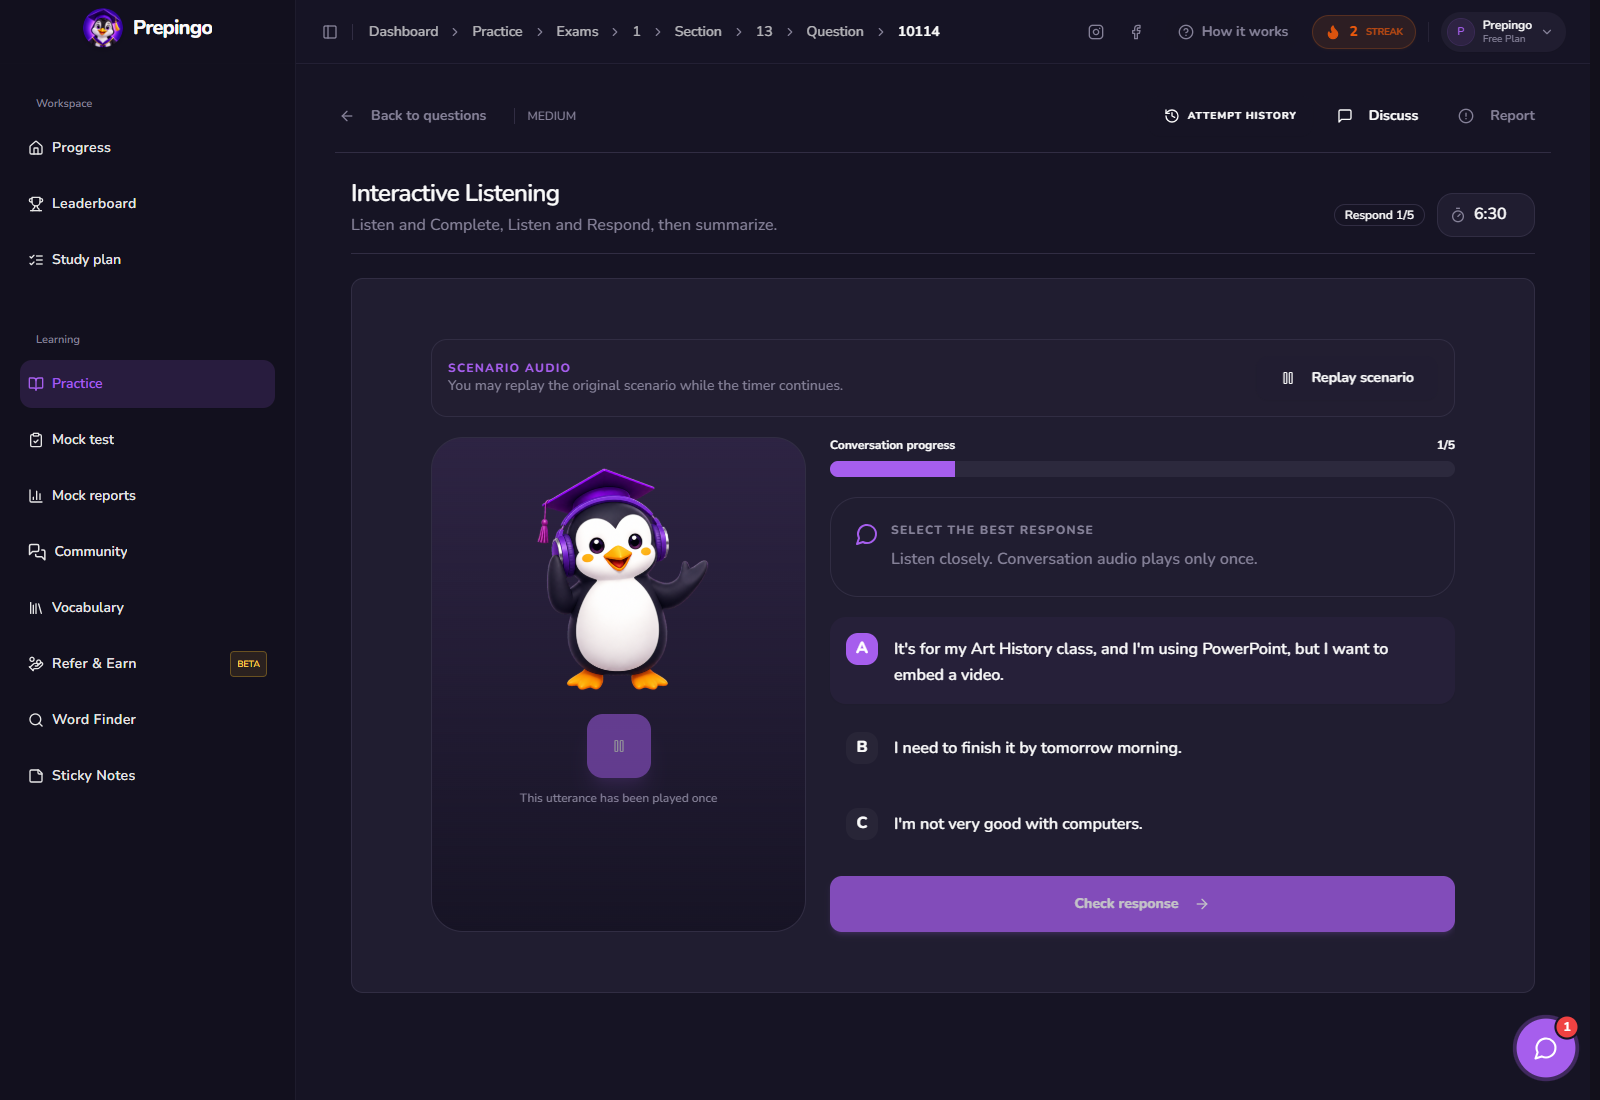This screenshot has width=1600, height=1100.
Task: Click the Conversation progress bar
Action: (1142, 469)
